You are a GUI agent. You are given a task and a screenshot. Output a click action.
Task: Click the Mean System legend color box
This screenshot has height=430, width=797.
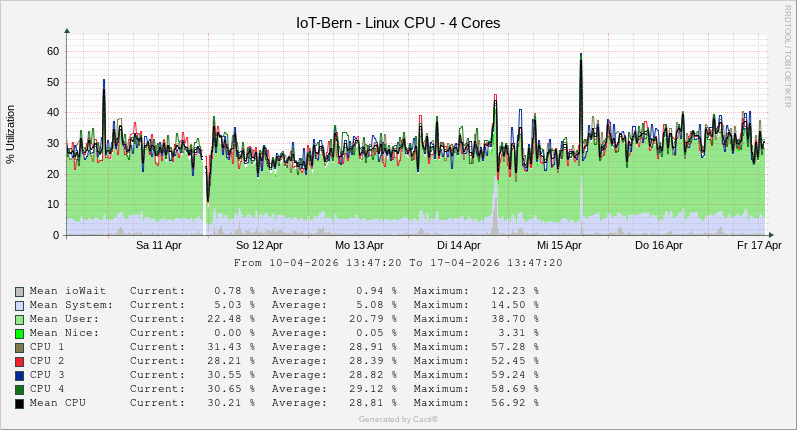coord(20,305)
